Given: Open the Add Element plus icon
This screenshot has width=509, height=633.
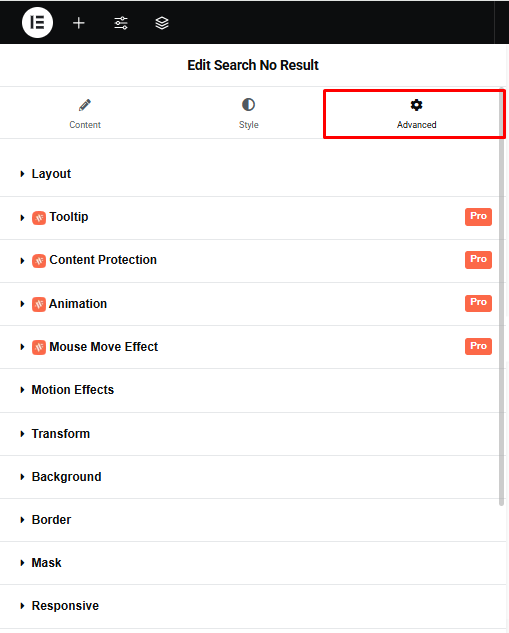Looking at the screenshot, I should coord(79,23).
